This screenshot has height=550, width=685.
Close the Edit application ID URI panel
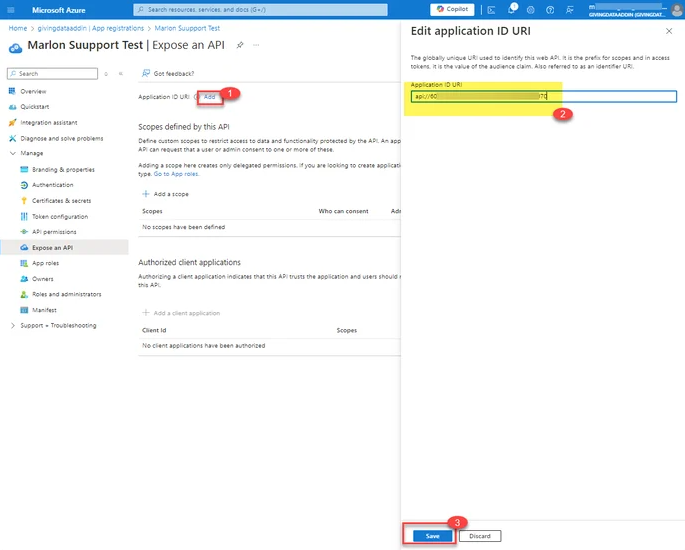click(669, 31)
